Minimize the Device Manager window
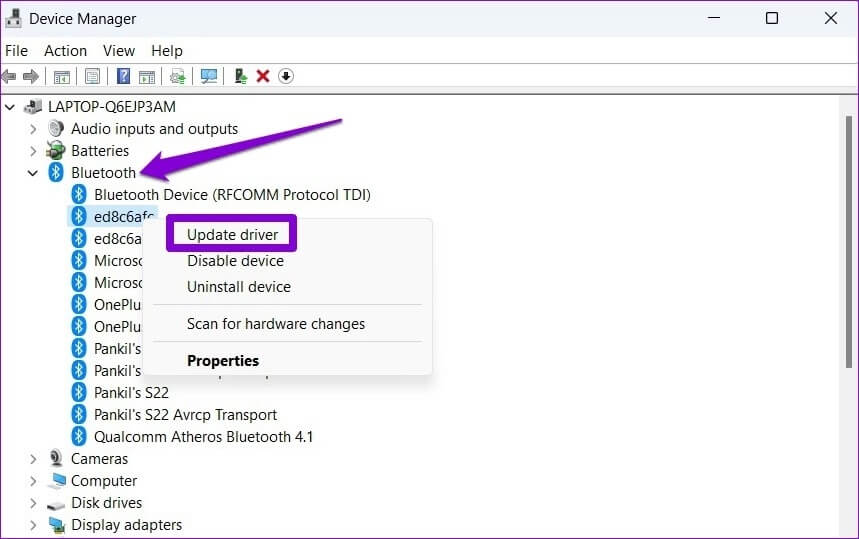The image size is (859, 539). click(x=714, y=18)
